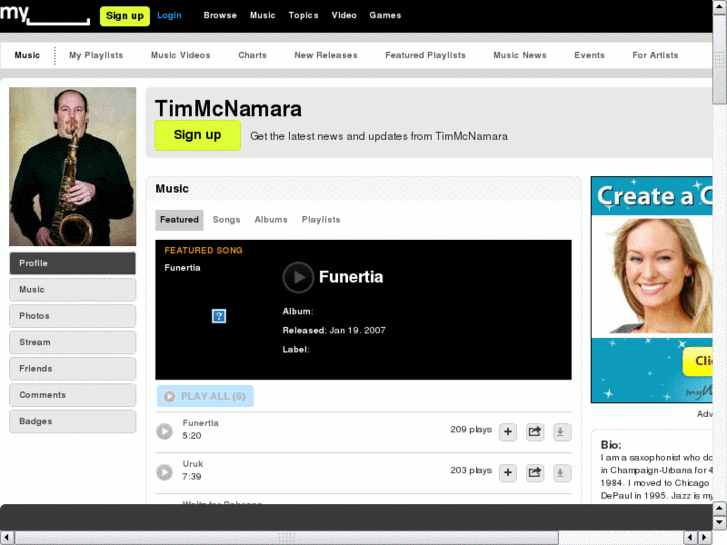Go to My Playlists
727x545 pixels.
pos(96,55)
